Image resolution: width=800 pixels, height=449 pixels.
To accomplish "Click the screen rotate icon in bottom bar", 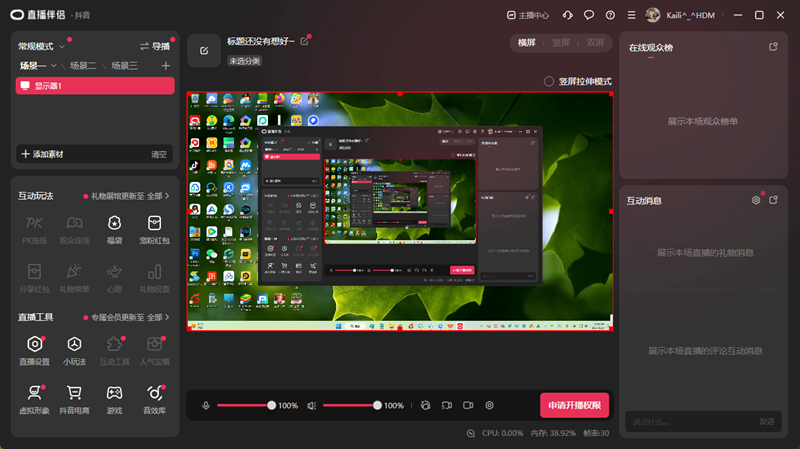I will pyautogui.click(x=426, y=405).
